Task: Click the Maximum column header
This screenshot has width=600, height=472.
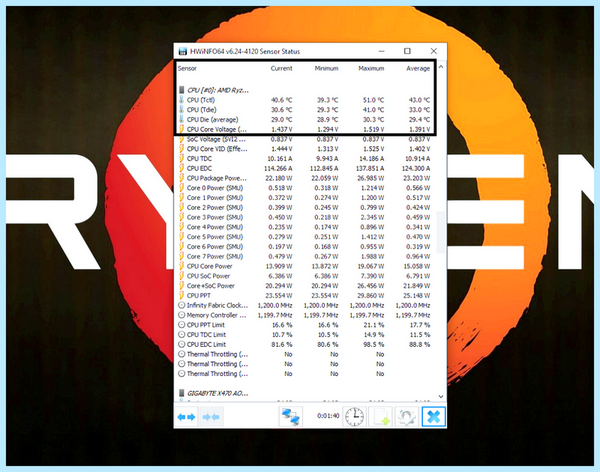Action: coord(371,69)
